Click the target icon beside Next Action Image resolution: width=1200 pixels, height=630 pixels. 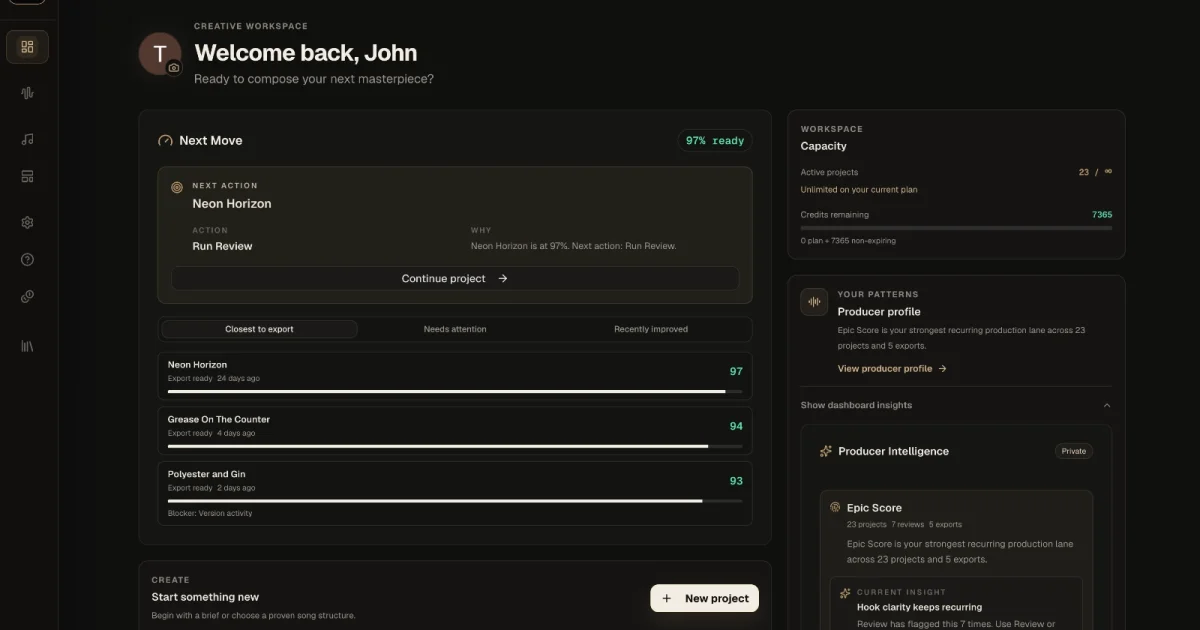(x=177, y=187)
